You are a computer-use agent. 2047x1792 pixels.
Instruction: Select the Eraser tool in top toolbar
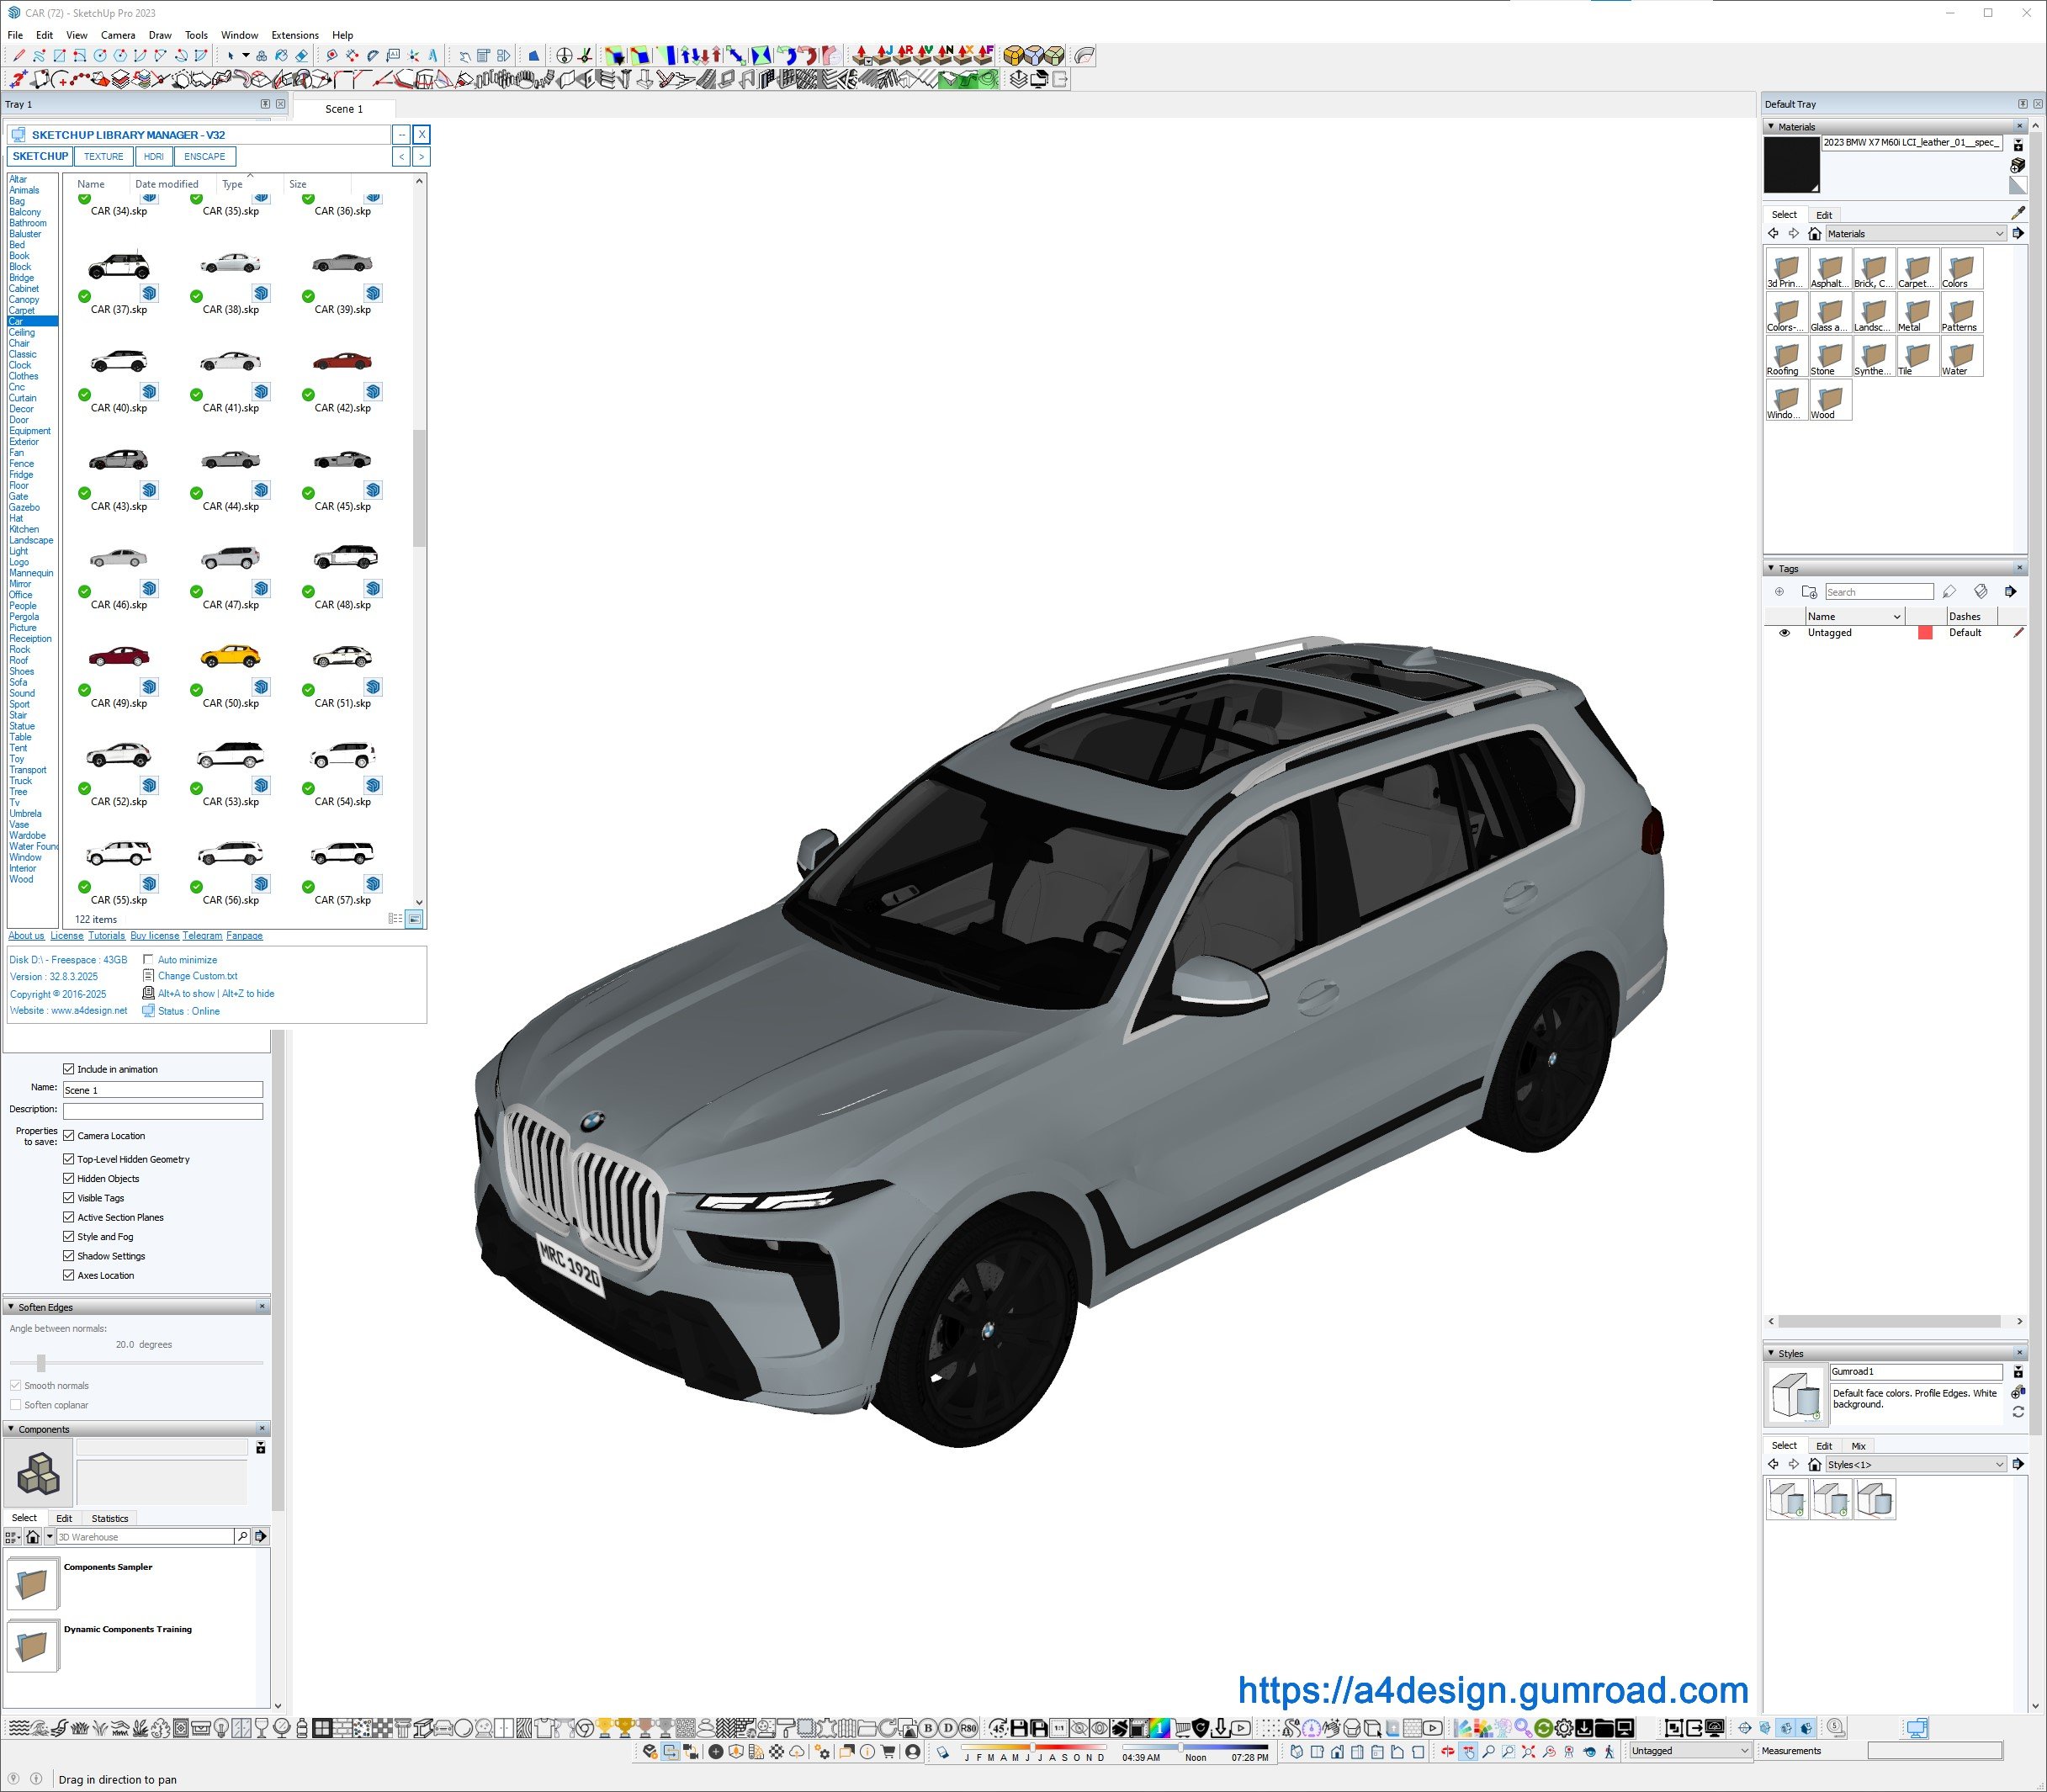point(301,56)
